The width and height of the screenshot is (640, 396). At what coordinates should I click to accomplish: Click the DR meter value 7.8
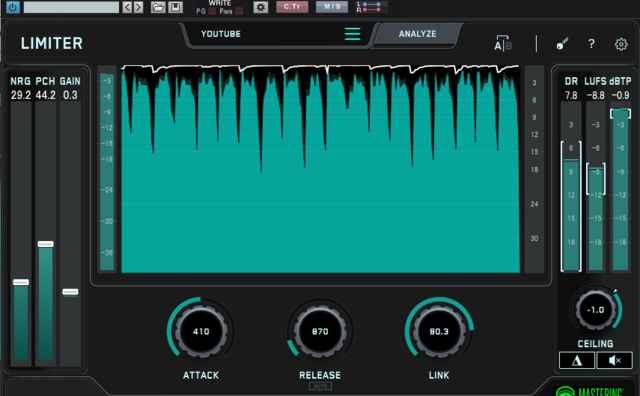(x=571, y=96)
